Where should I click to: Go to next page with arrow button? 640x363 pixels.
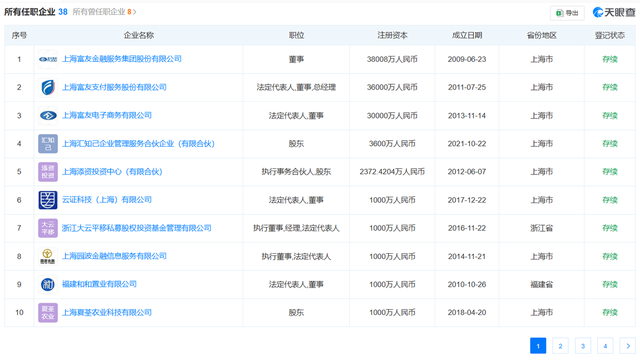point(628,346)
